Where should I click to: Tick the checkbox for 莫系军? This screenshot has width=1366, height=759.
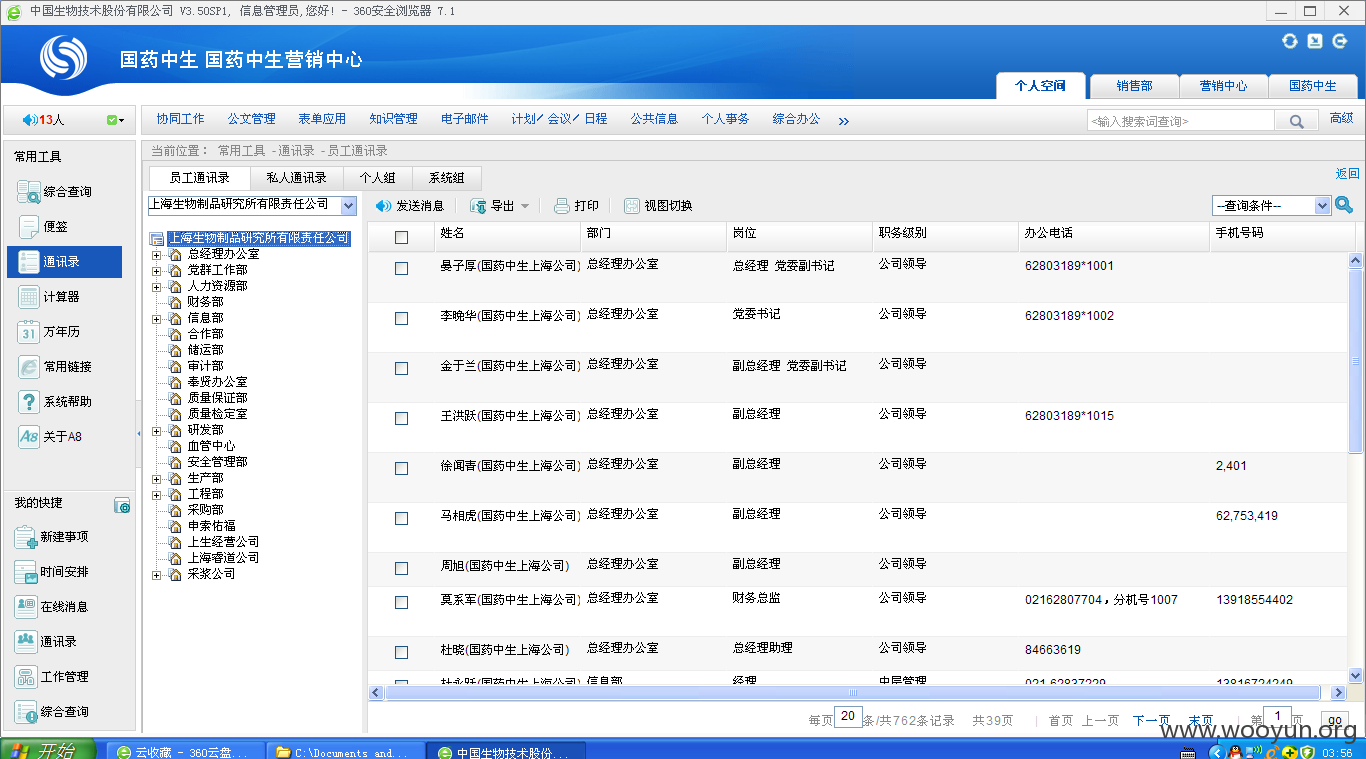tap(401, 602)
